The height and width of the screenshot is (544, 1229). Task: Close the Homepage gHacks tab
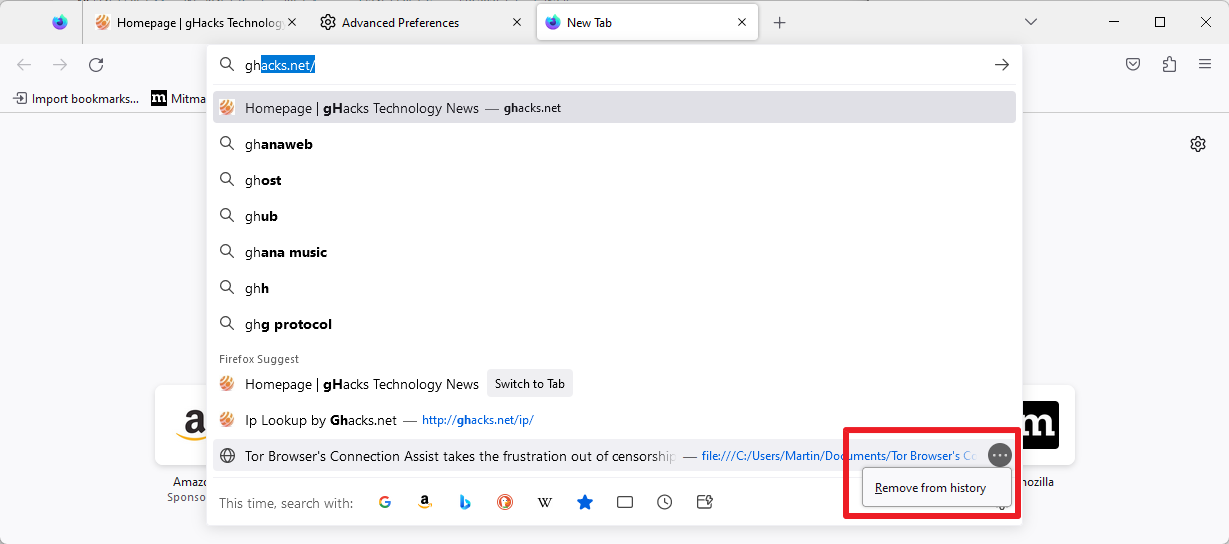pyautogui.click(x=291, y=22)
